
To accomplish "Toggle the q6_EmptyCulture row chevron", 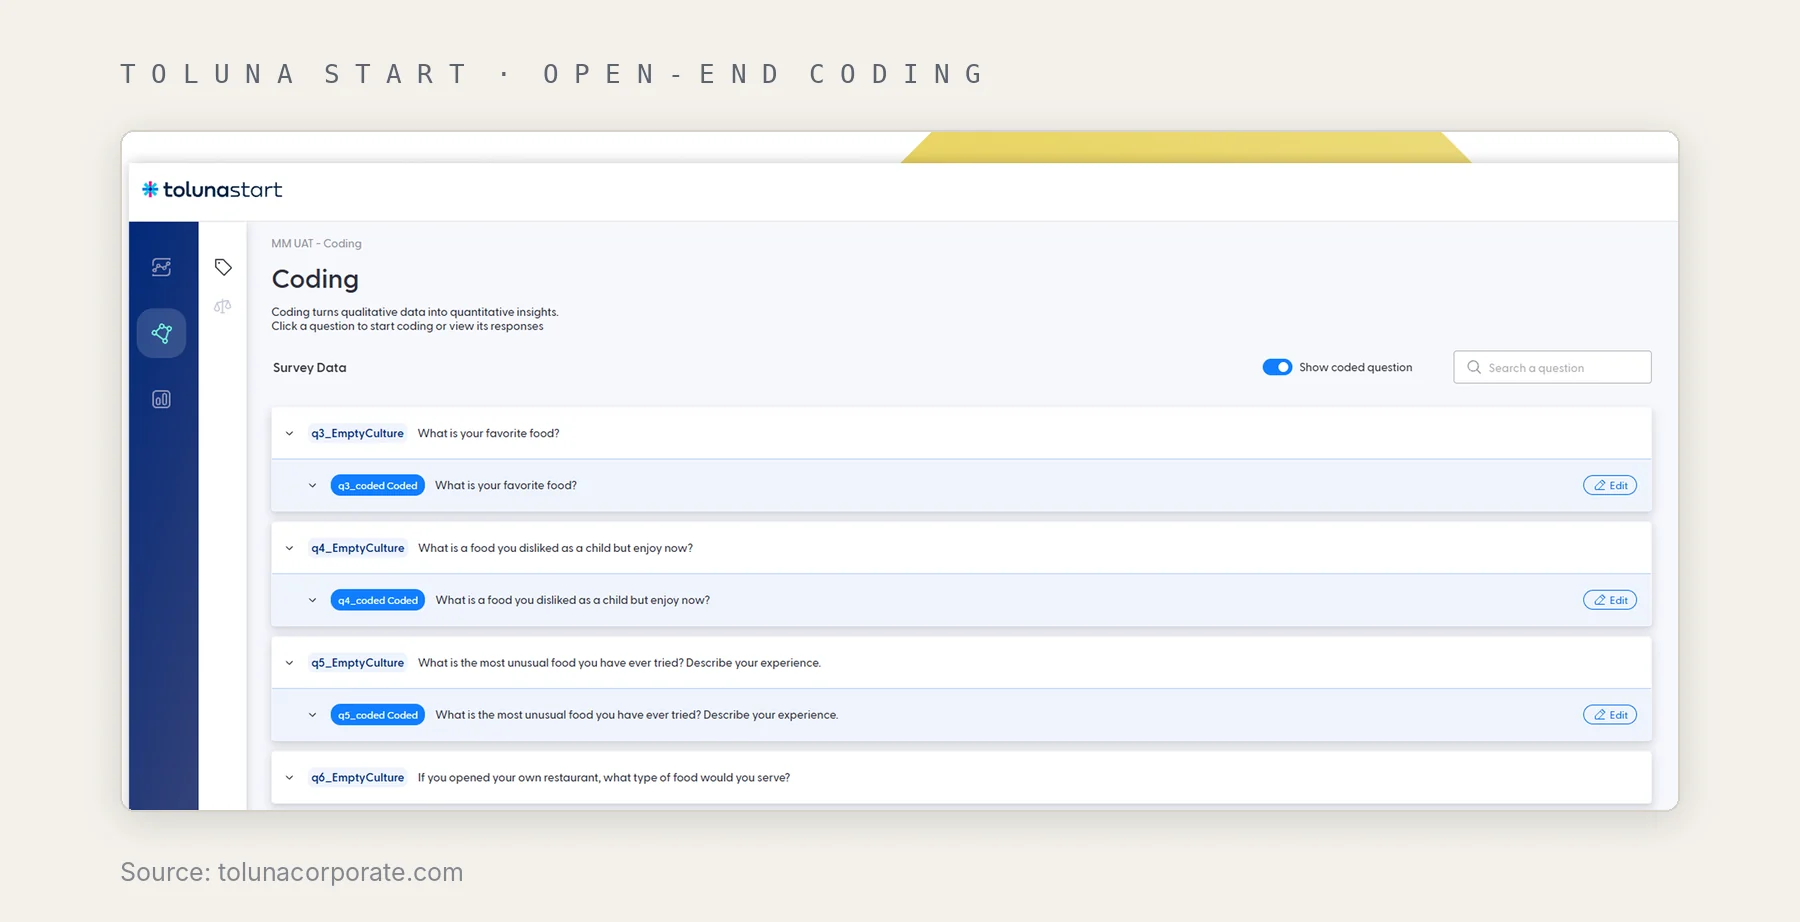I will tap(290, 778).
